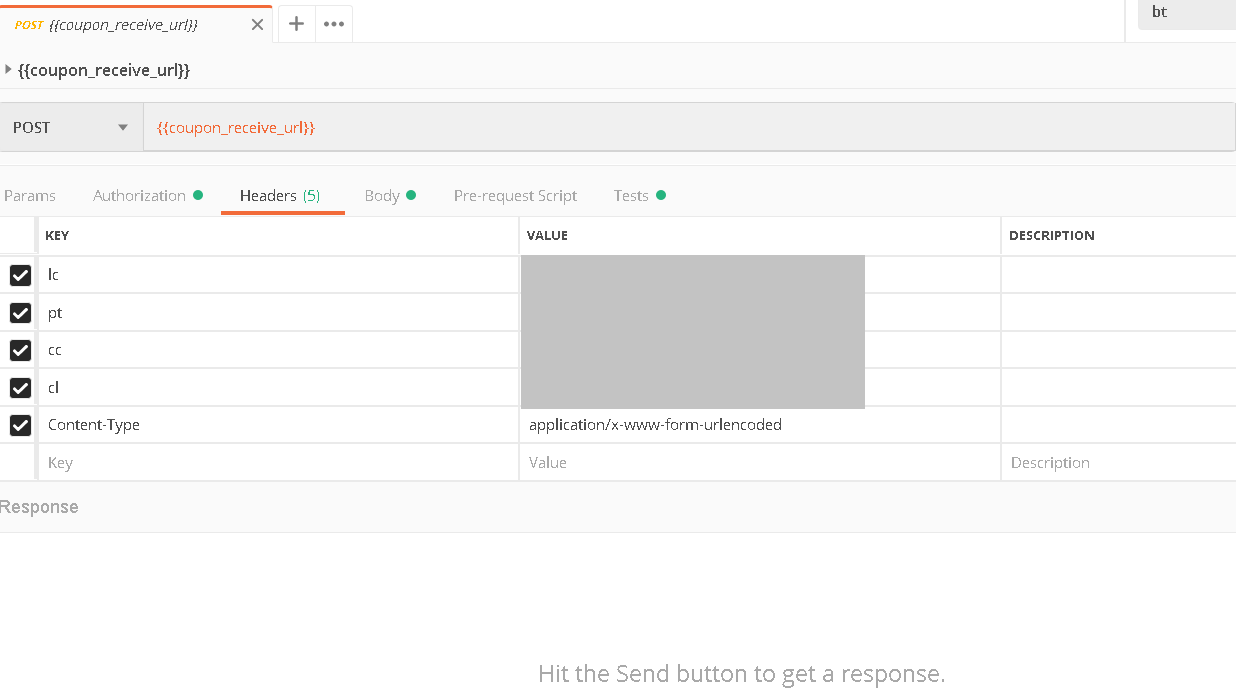Click the empty Key field for a new header
Screen dimensions: 1236x693
click(200, 462)
